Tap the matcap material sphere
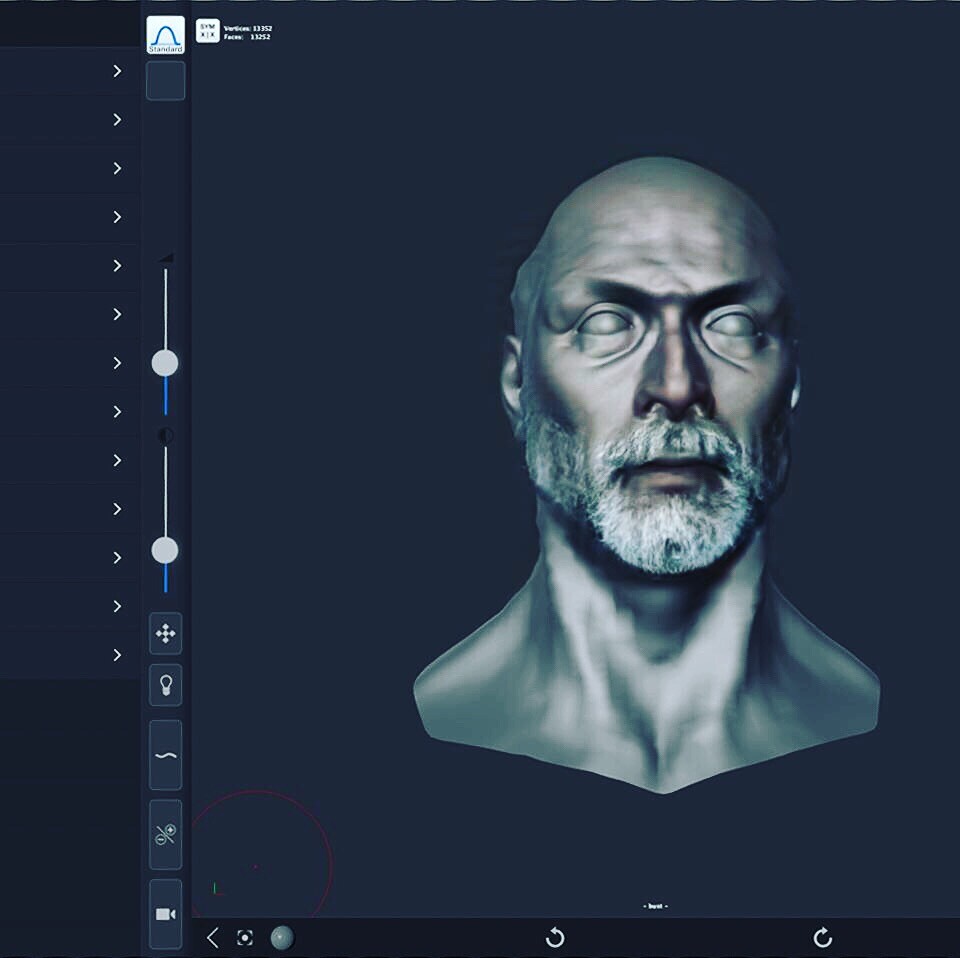 click(x=281, y=938)
